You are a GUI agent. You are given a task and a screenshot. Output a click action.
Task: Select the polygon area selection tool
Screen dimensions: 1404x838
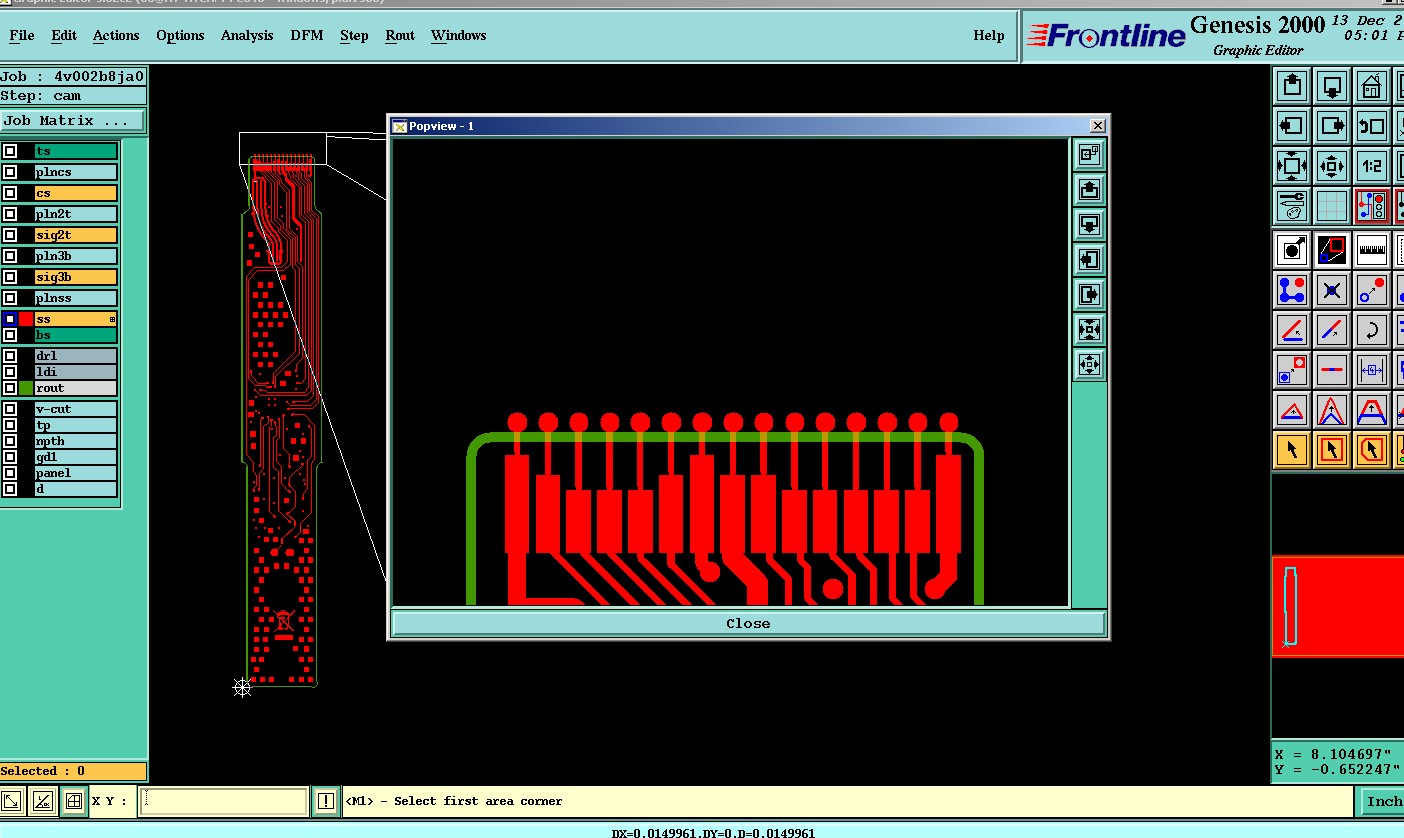coord(1372,450)
